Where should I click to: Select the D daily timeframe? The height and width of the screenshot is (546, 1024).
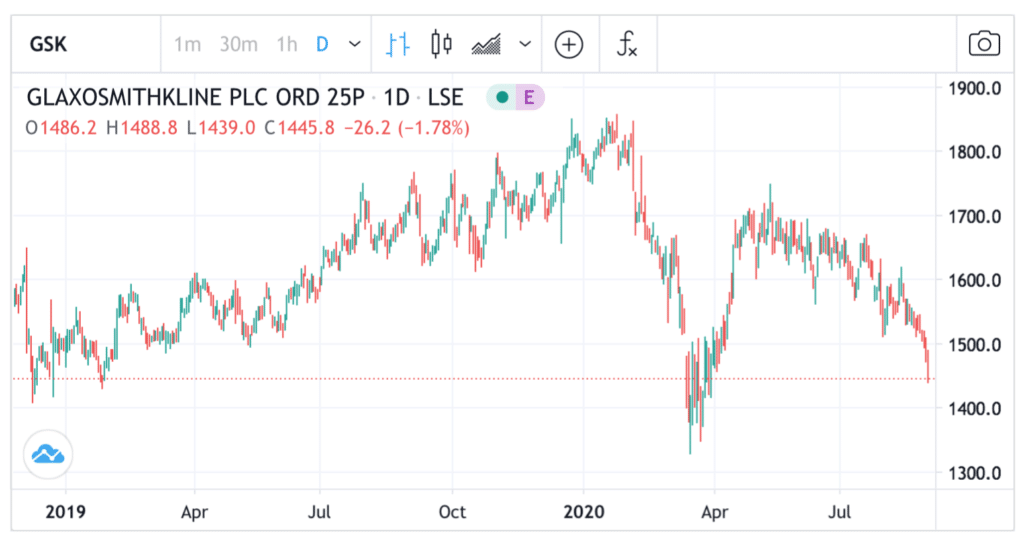pos(322,44)
